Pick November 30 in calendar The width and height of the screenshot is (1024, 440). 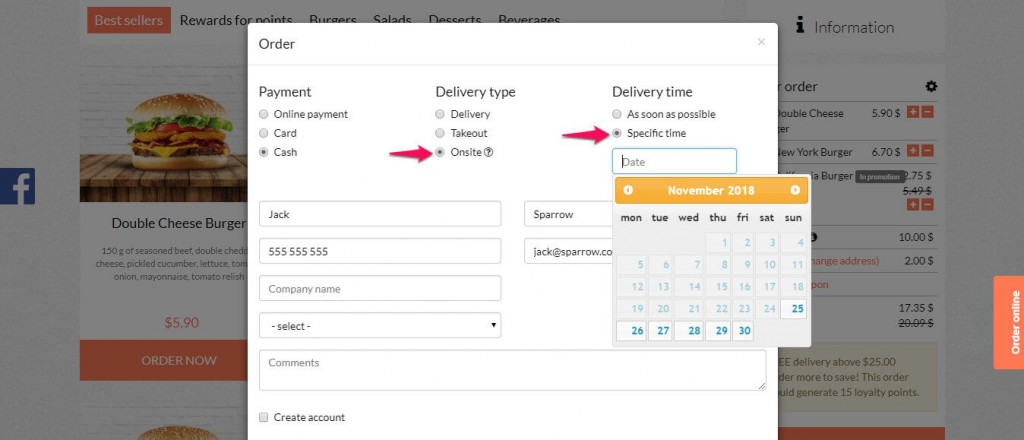[743, 331]
